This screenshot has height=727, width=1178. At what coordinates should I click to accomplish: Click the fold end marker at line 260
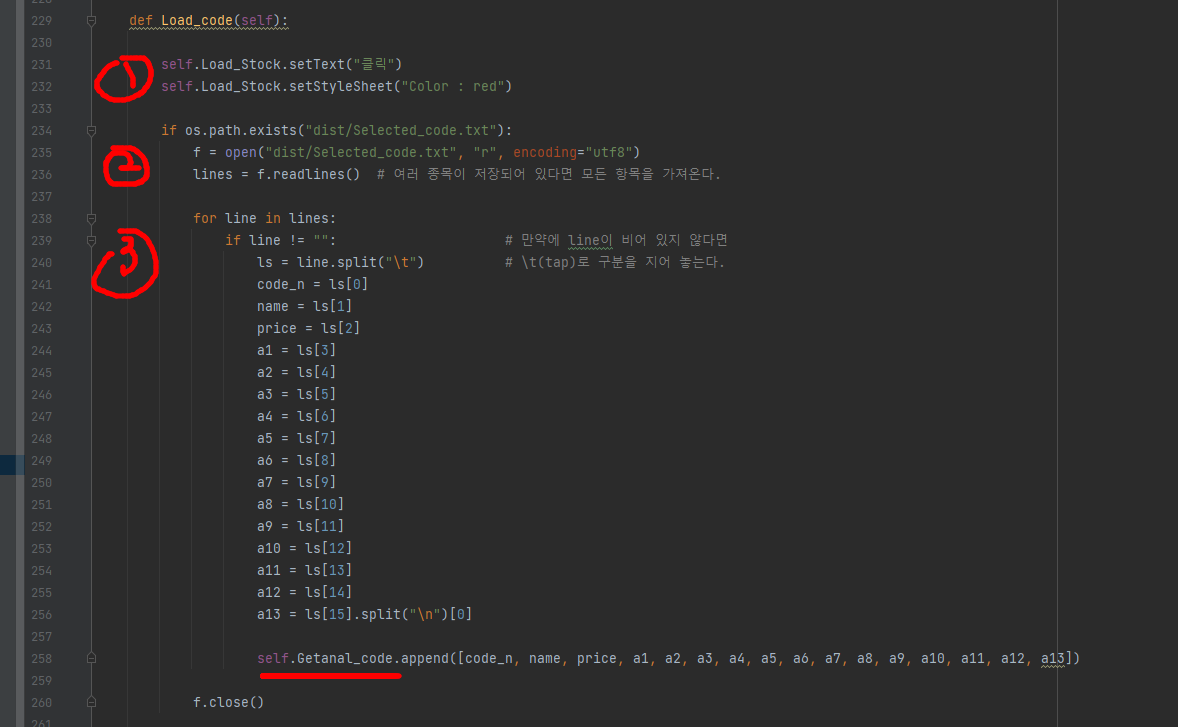pos(91,702)
